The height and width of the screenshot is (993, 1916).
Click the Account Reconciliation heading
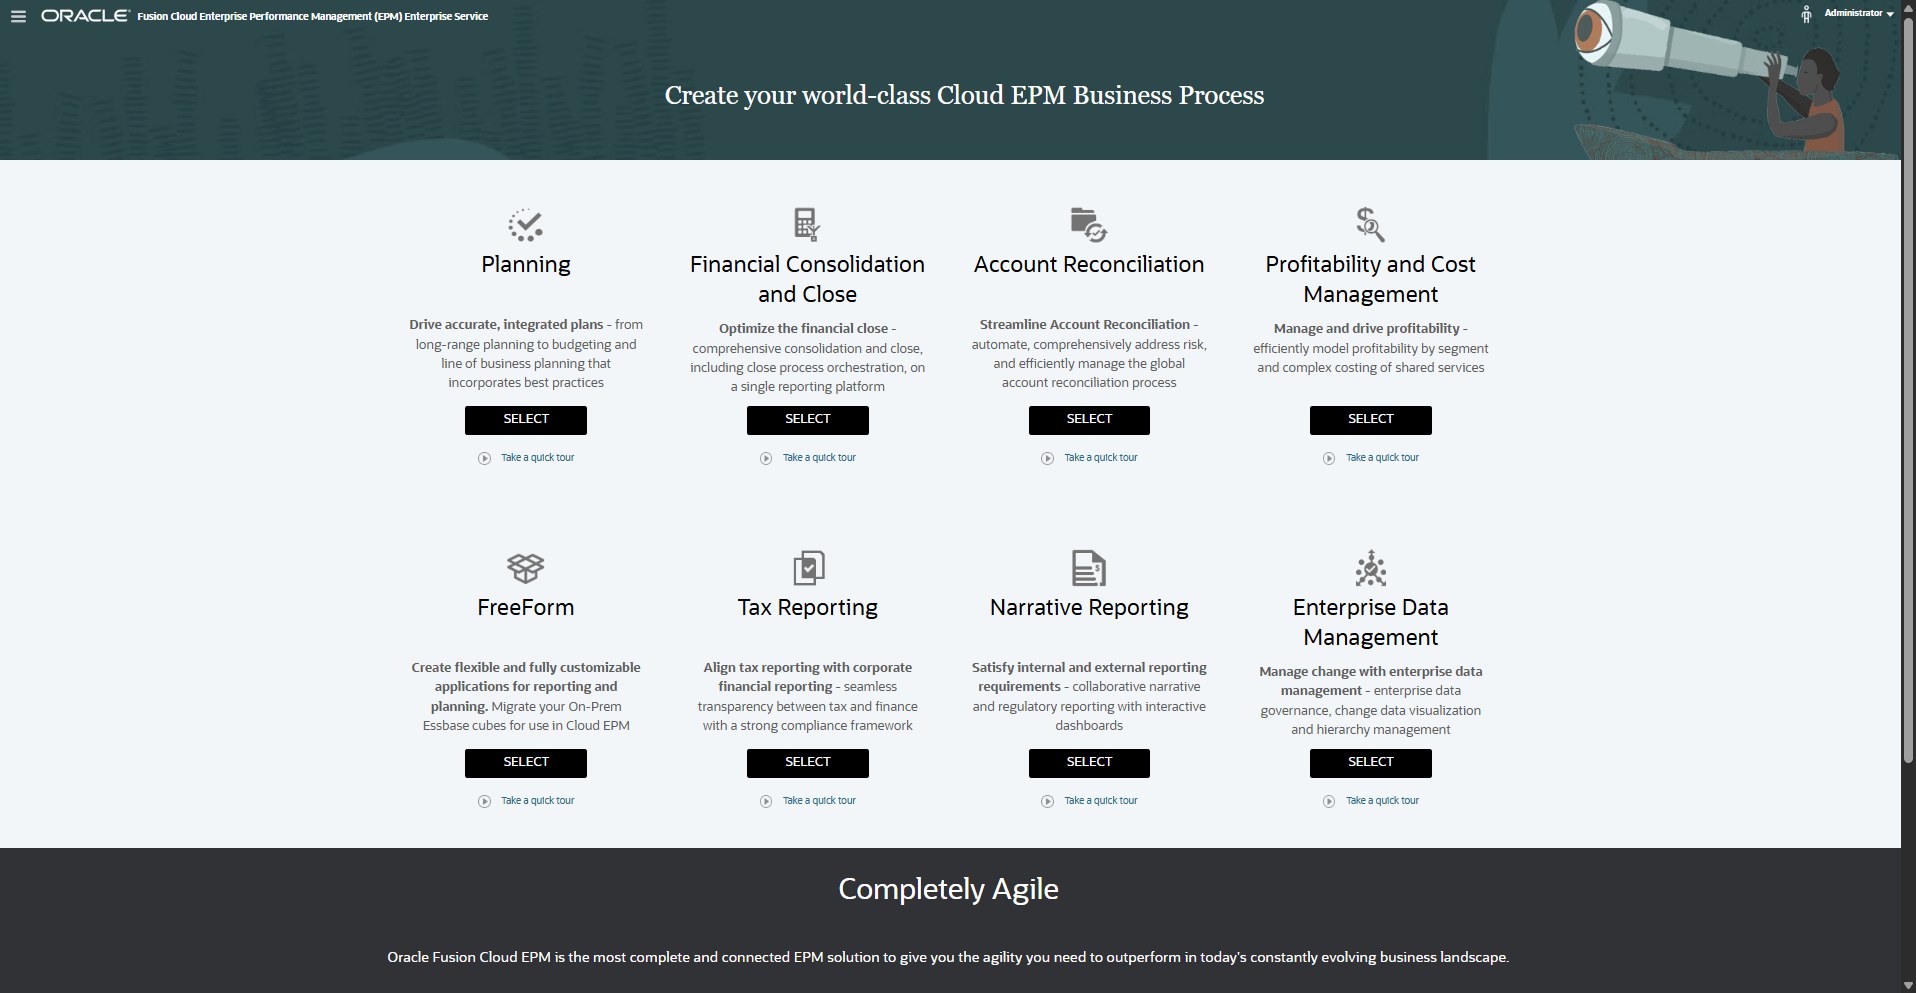(1089, 264)
